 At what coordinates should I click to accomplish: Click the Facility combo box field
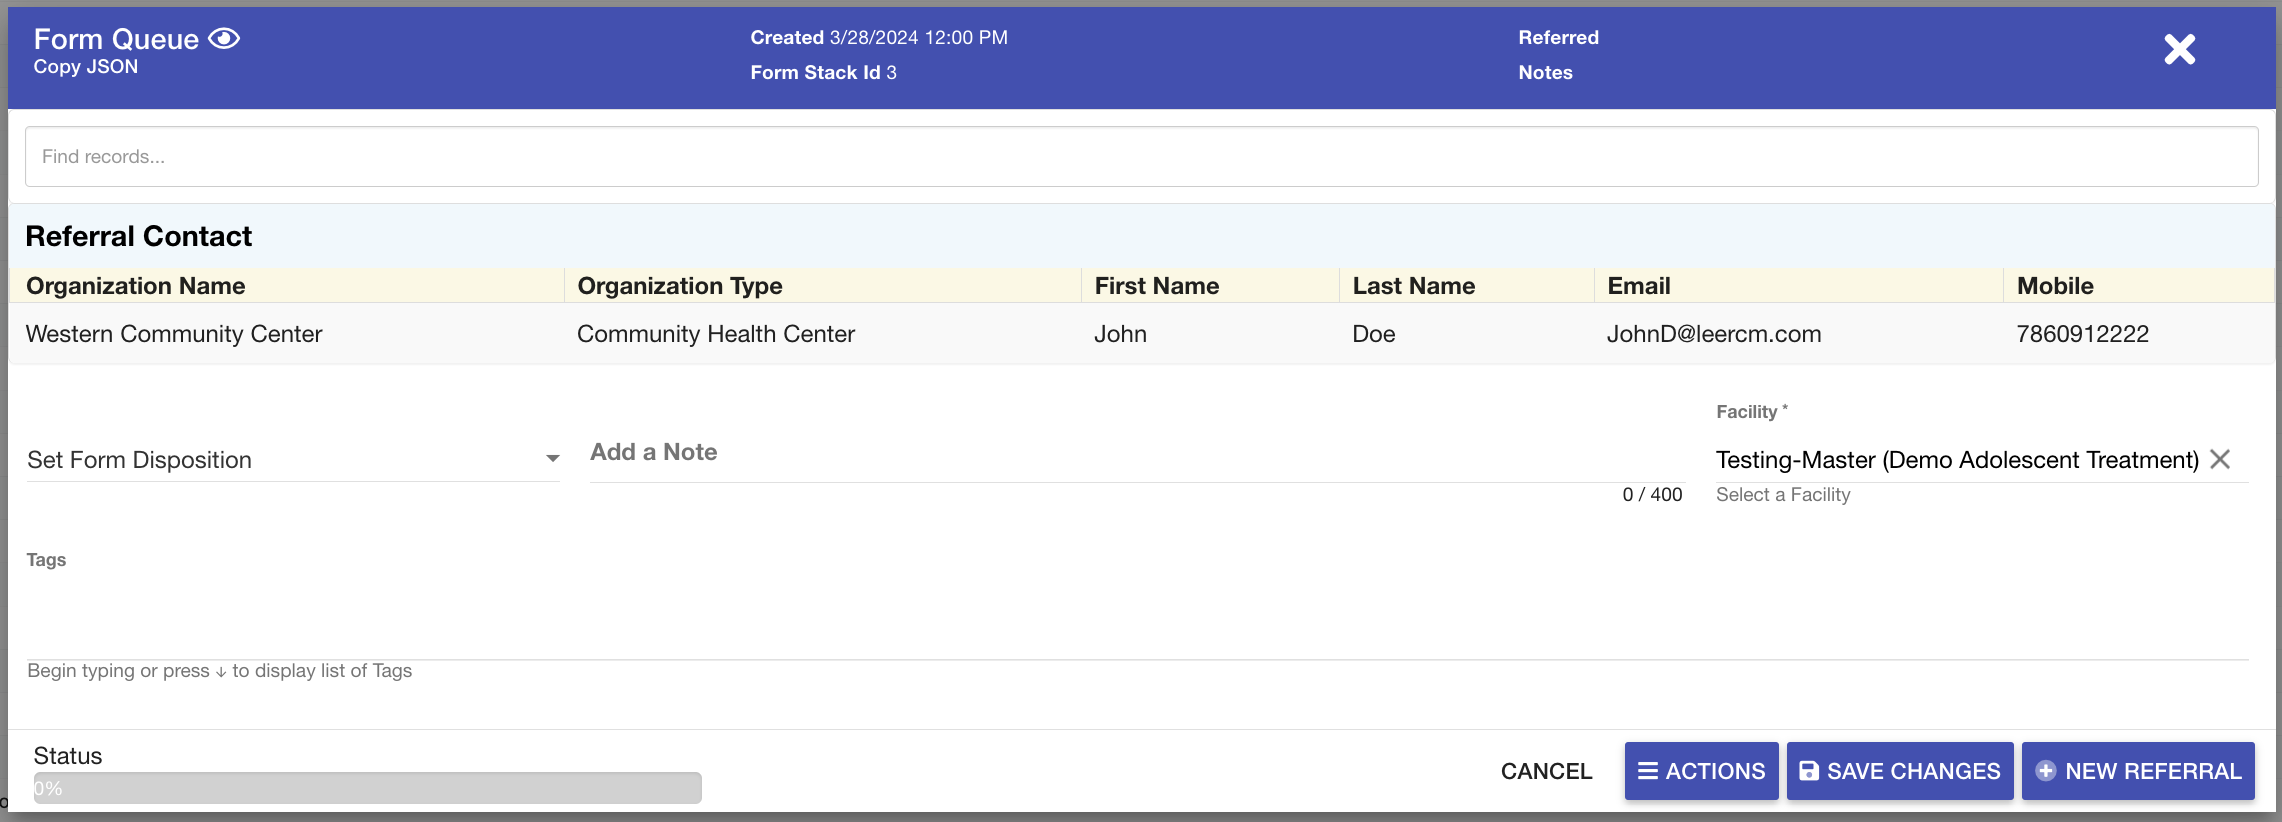click(1955, 460)
